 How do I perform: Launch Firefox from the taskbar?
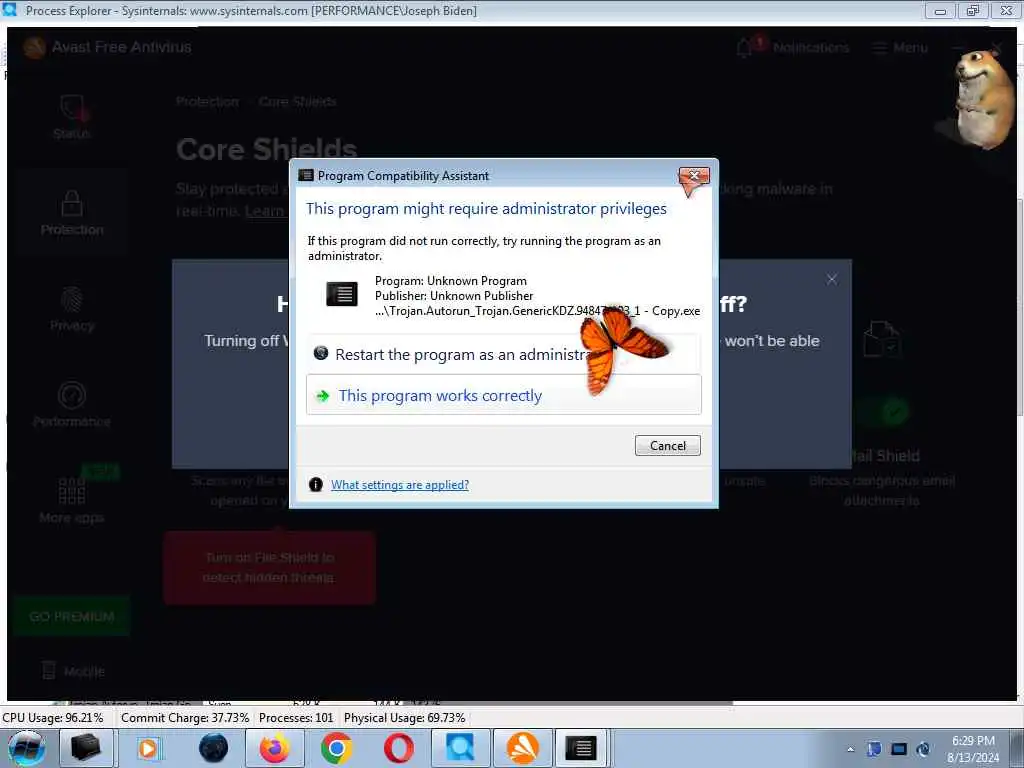tap(274, 748)
